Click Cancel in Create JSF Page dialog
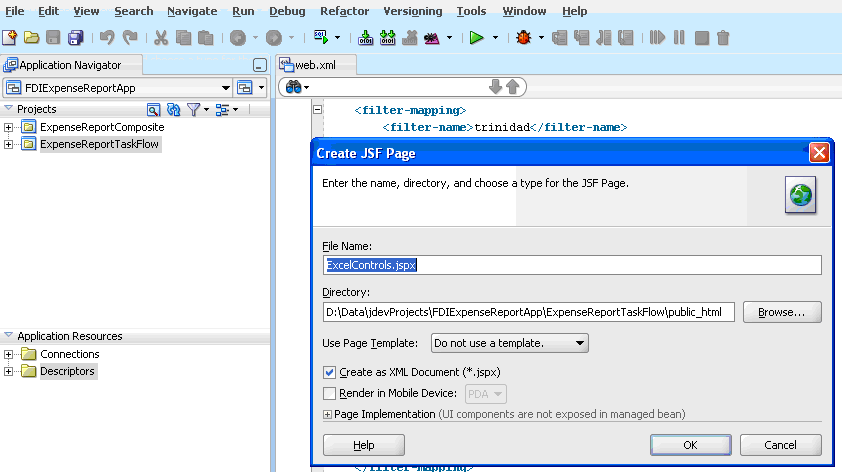 pyautogui.click(x=781, y=445)
